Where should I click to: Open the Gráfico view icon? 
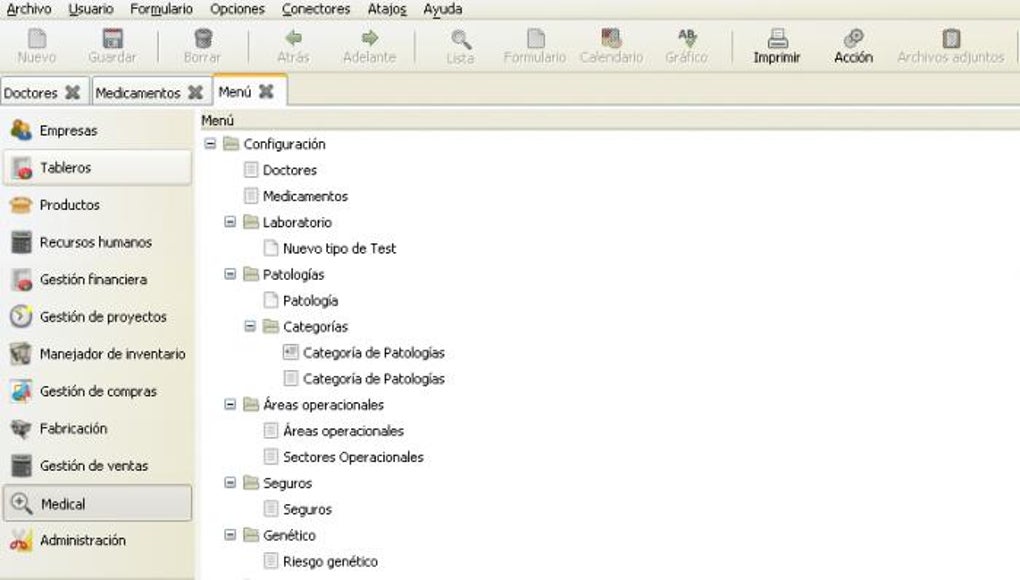[687, 38]
